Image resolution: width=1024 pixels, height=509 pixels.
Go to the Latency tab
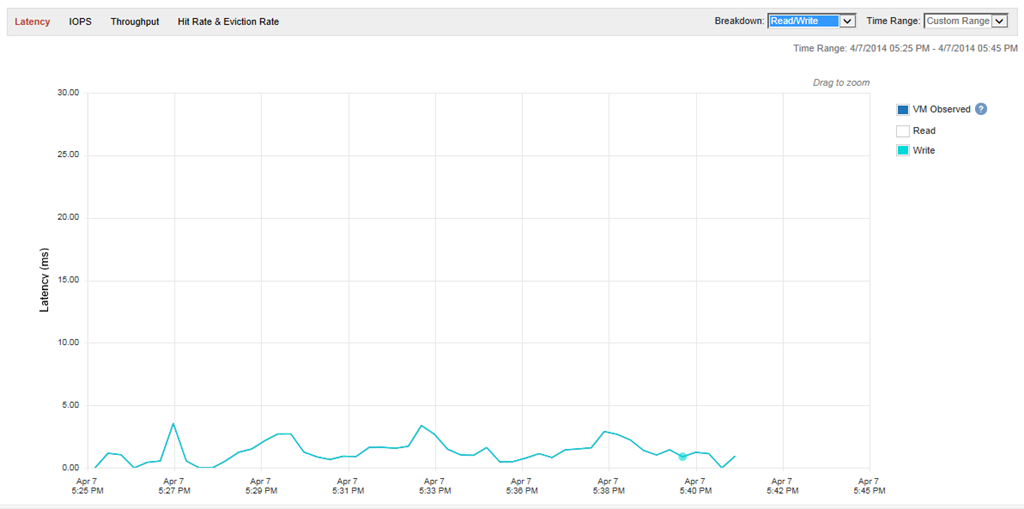(32, 21)
